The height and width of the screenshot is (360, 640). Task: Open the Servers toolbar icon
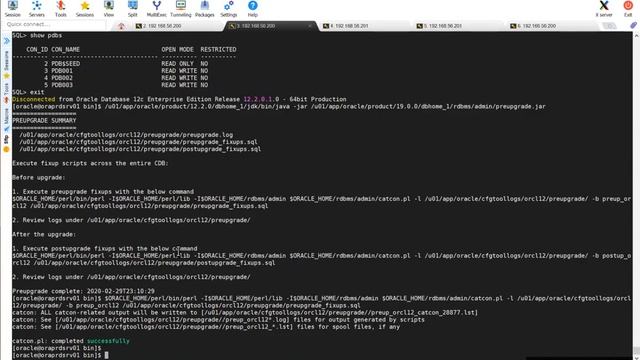pos(37,9)
